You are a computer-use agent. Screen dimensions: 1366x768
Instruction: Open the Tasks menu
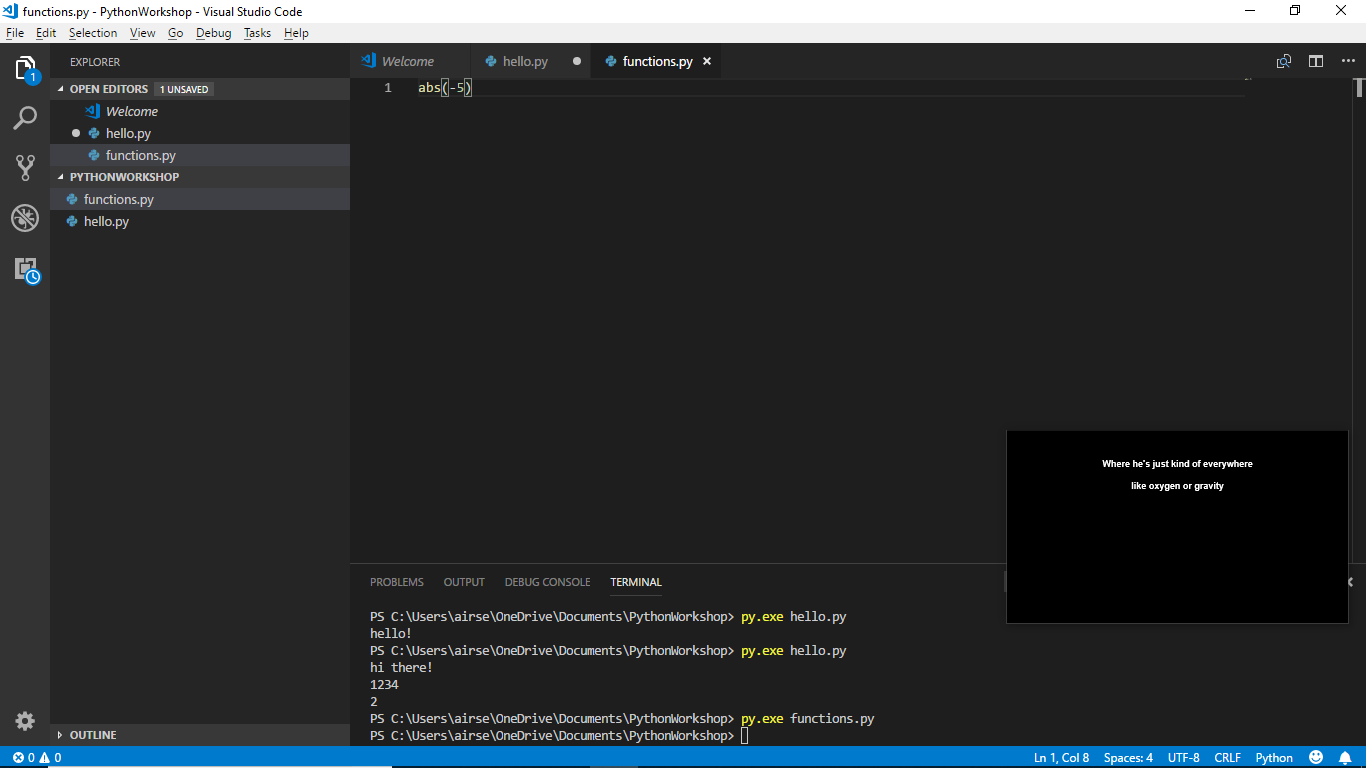[257, 33]
